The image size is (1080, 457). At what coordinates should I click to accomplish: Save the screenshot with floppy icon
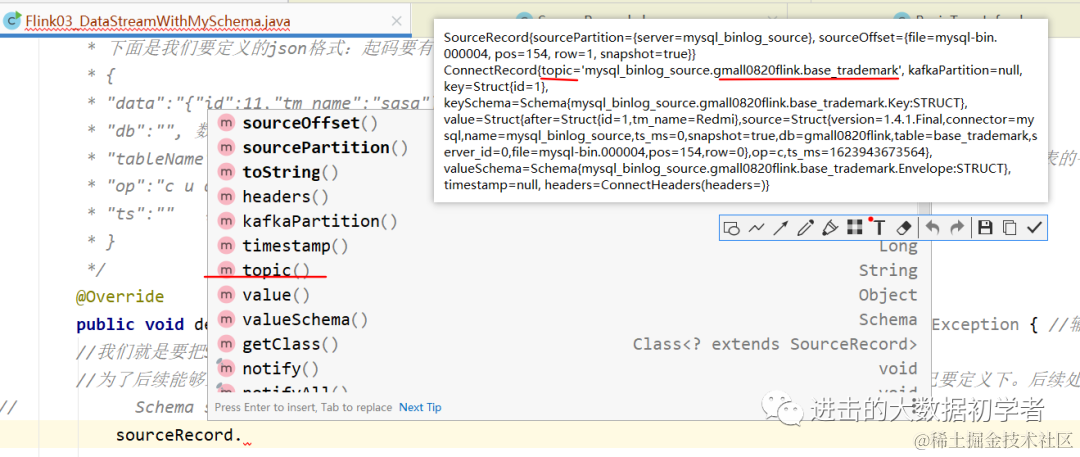985,228
